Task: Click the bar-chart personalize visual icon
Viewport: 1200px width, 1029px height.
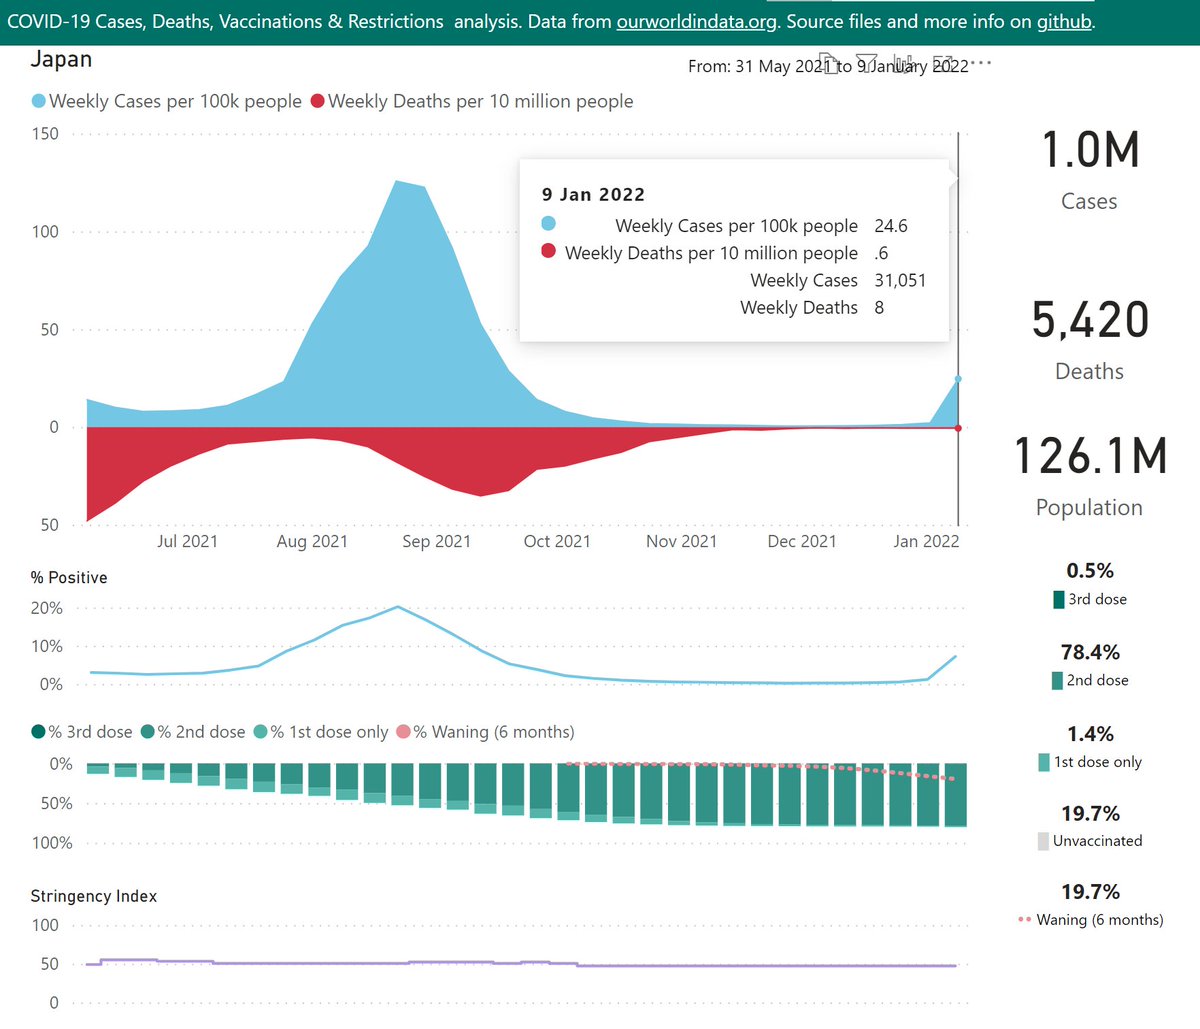Action: [x=906, y=64]
